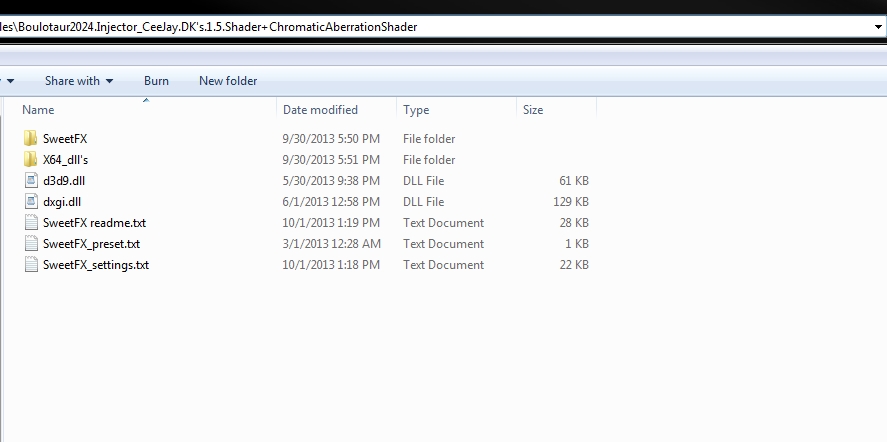The image size is (887, 442).
Task: Click the SweetFX_preset.txt document icon
Action: [x=30, y=244]
